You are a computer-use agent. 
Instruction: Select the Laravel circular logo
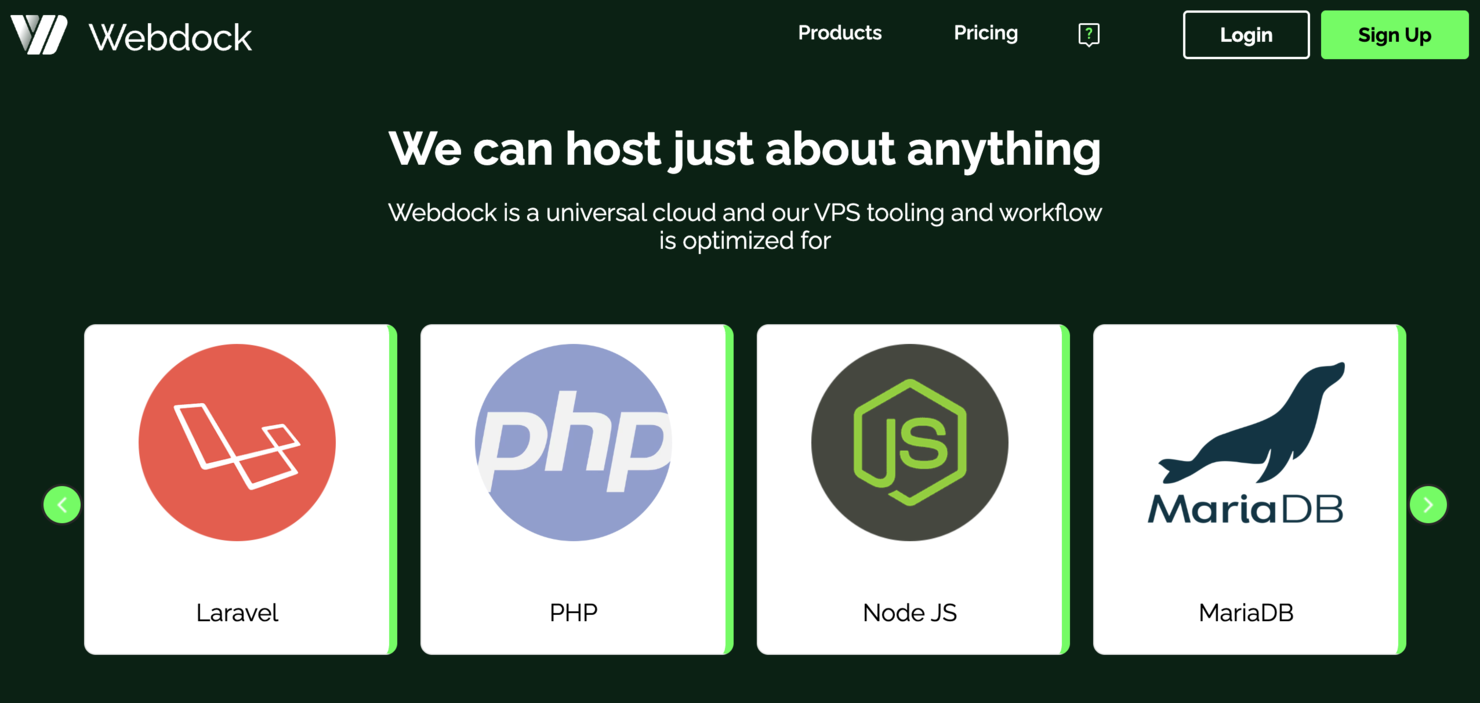pos(237,443)
